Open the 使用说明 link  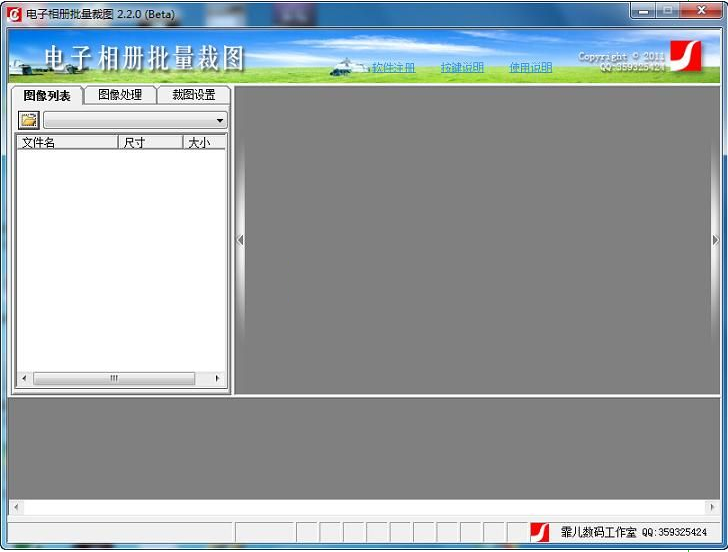pyautogui.click(x=530, y=68)
